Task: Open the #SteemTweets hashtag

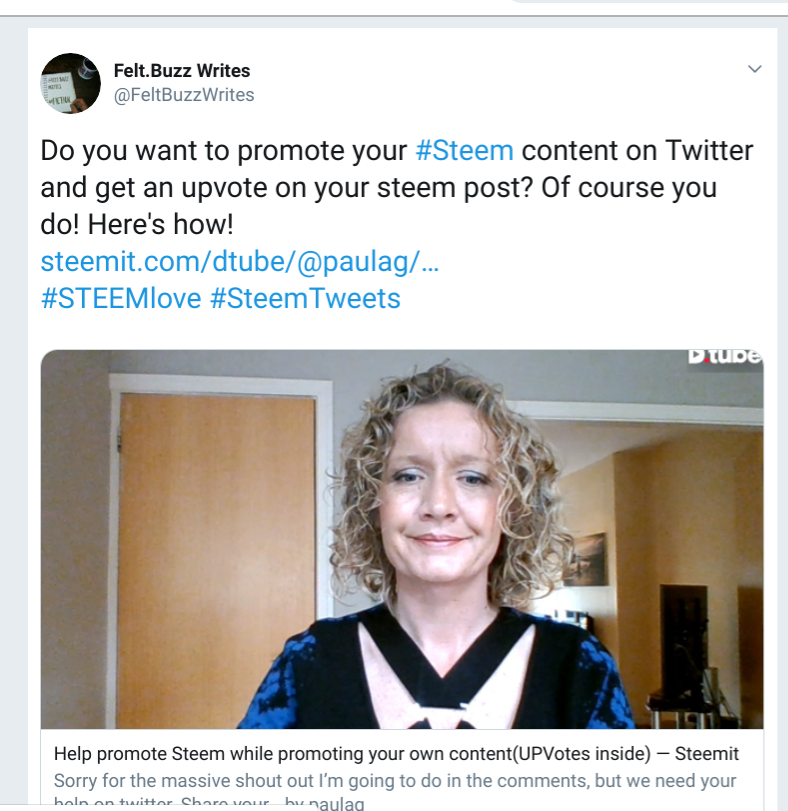Action: coord(305,298)
